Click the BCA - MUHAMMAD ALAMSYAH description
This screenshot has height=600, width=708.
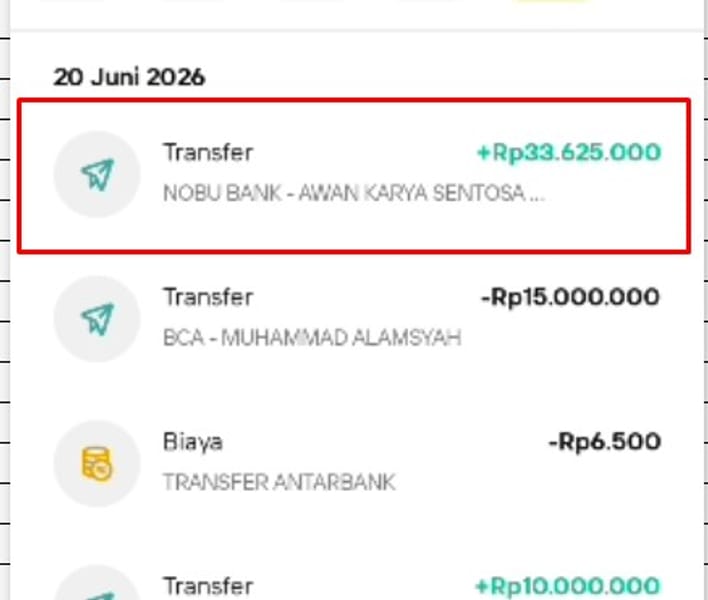tap(312, 338)
